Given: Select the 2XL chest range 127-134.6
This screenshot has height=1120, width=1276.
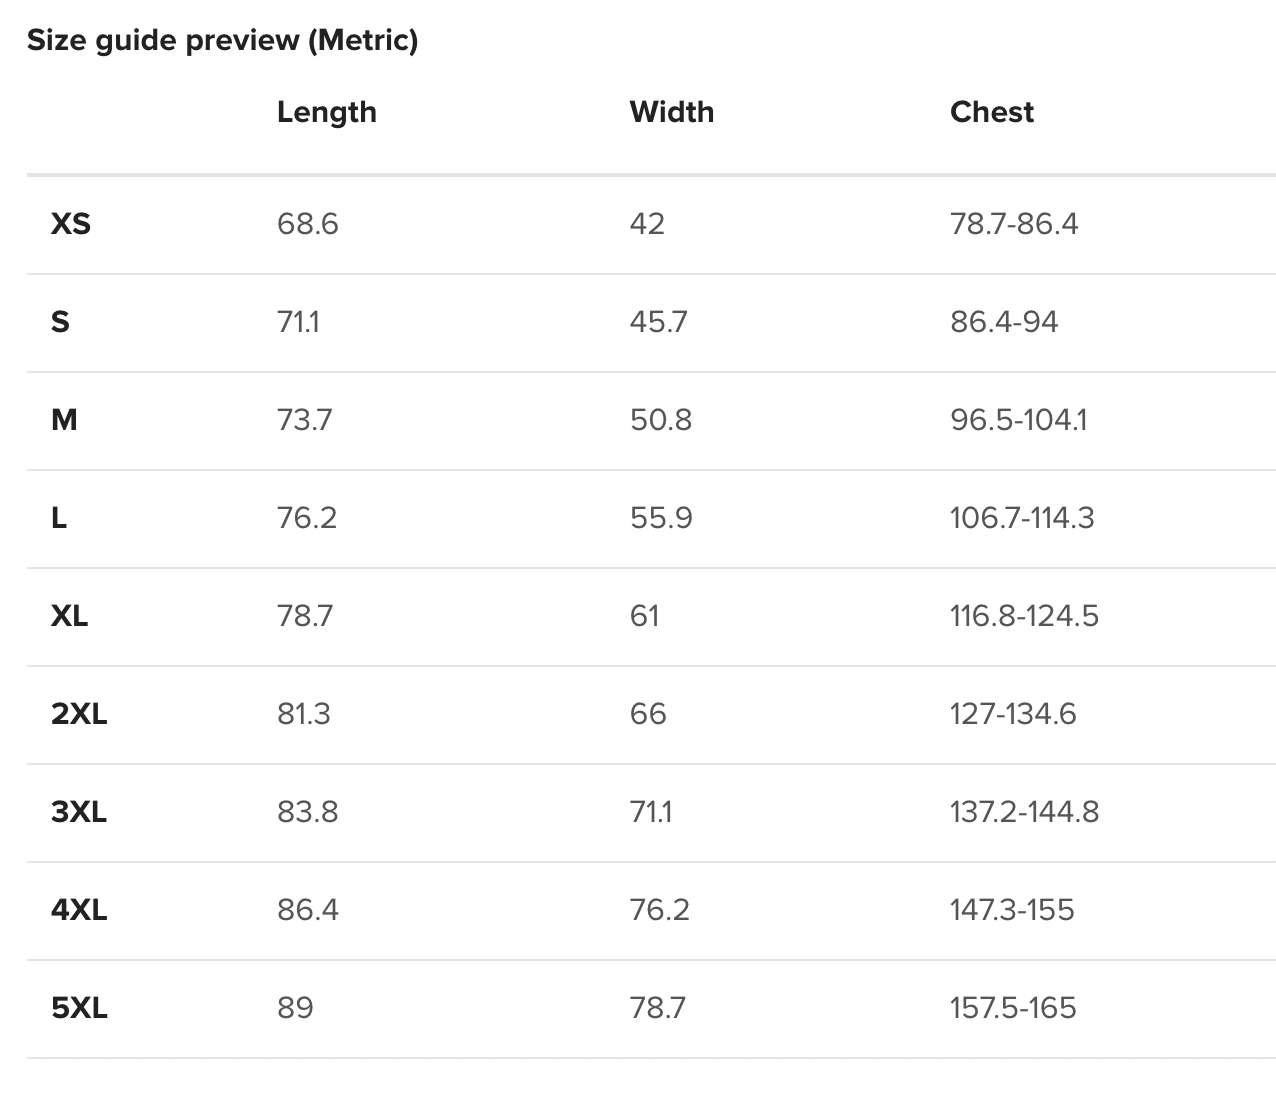Looking at the screenshot, I should (1013, 714).
